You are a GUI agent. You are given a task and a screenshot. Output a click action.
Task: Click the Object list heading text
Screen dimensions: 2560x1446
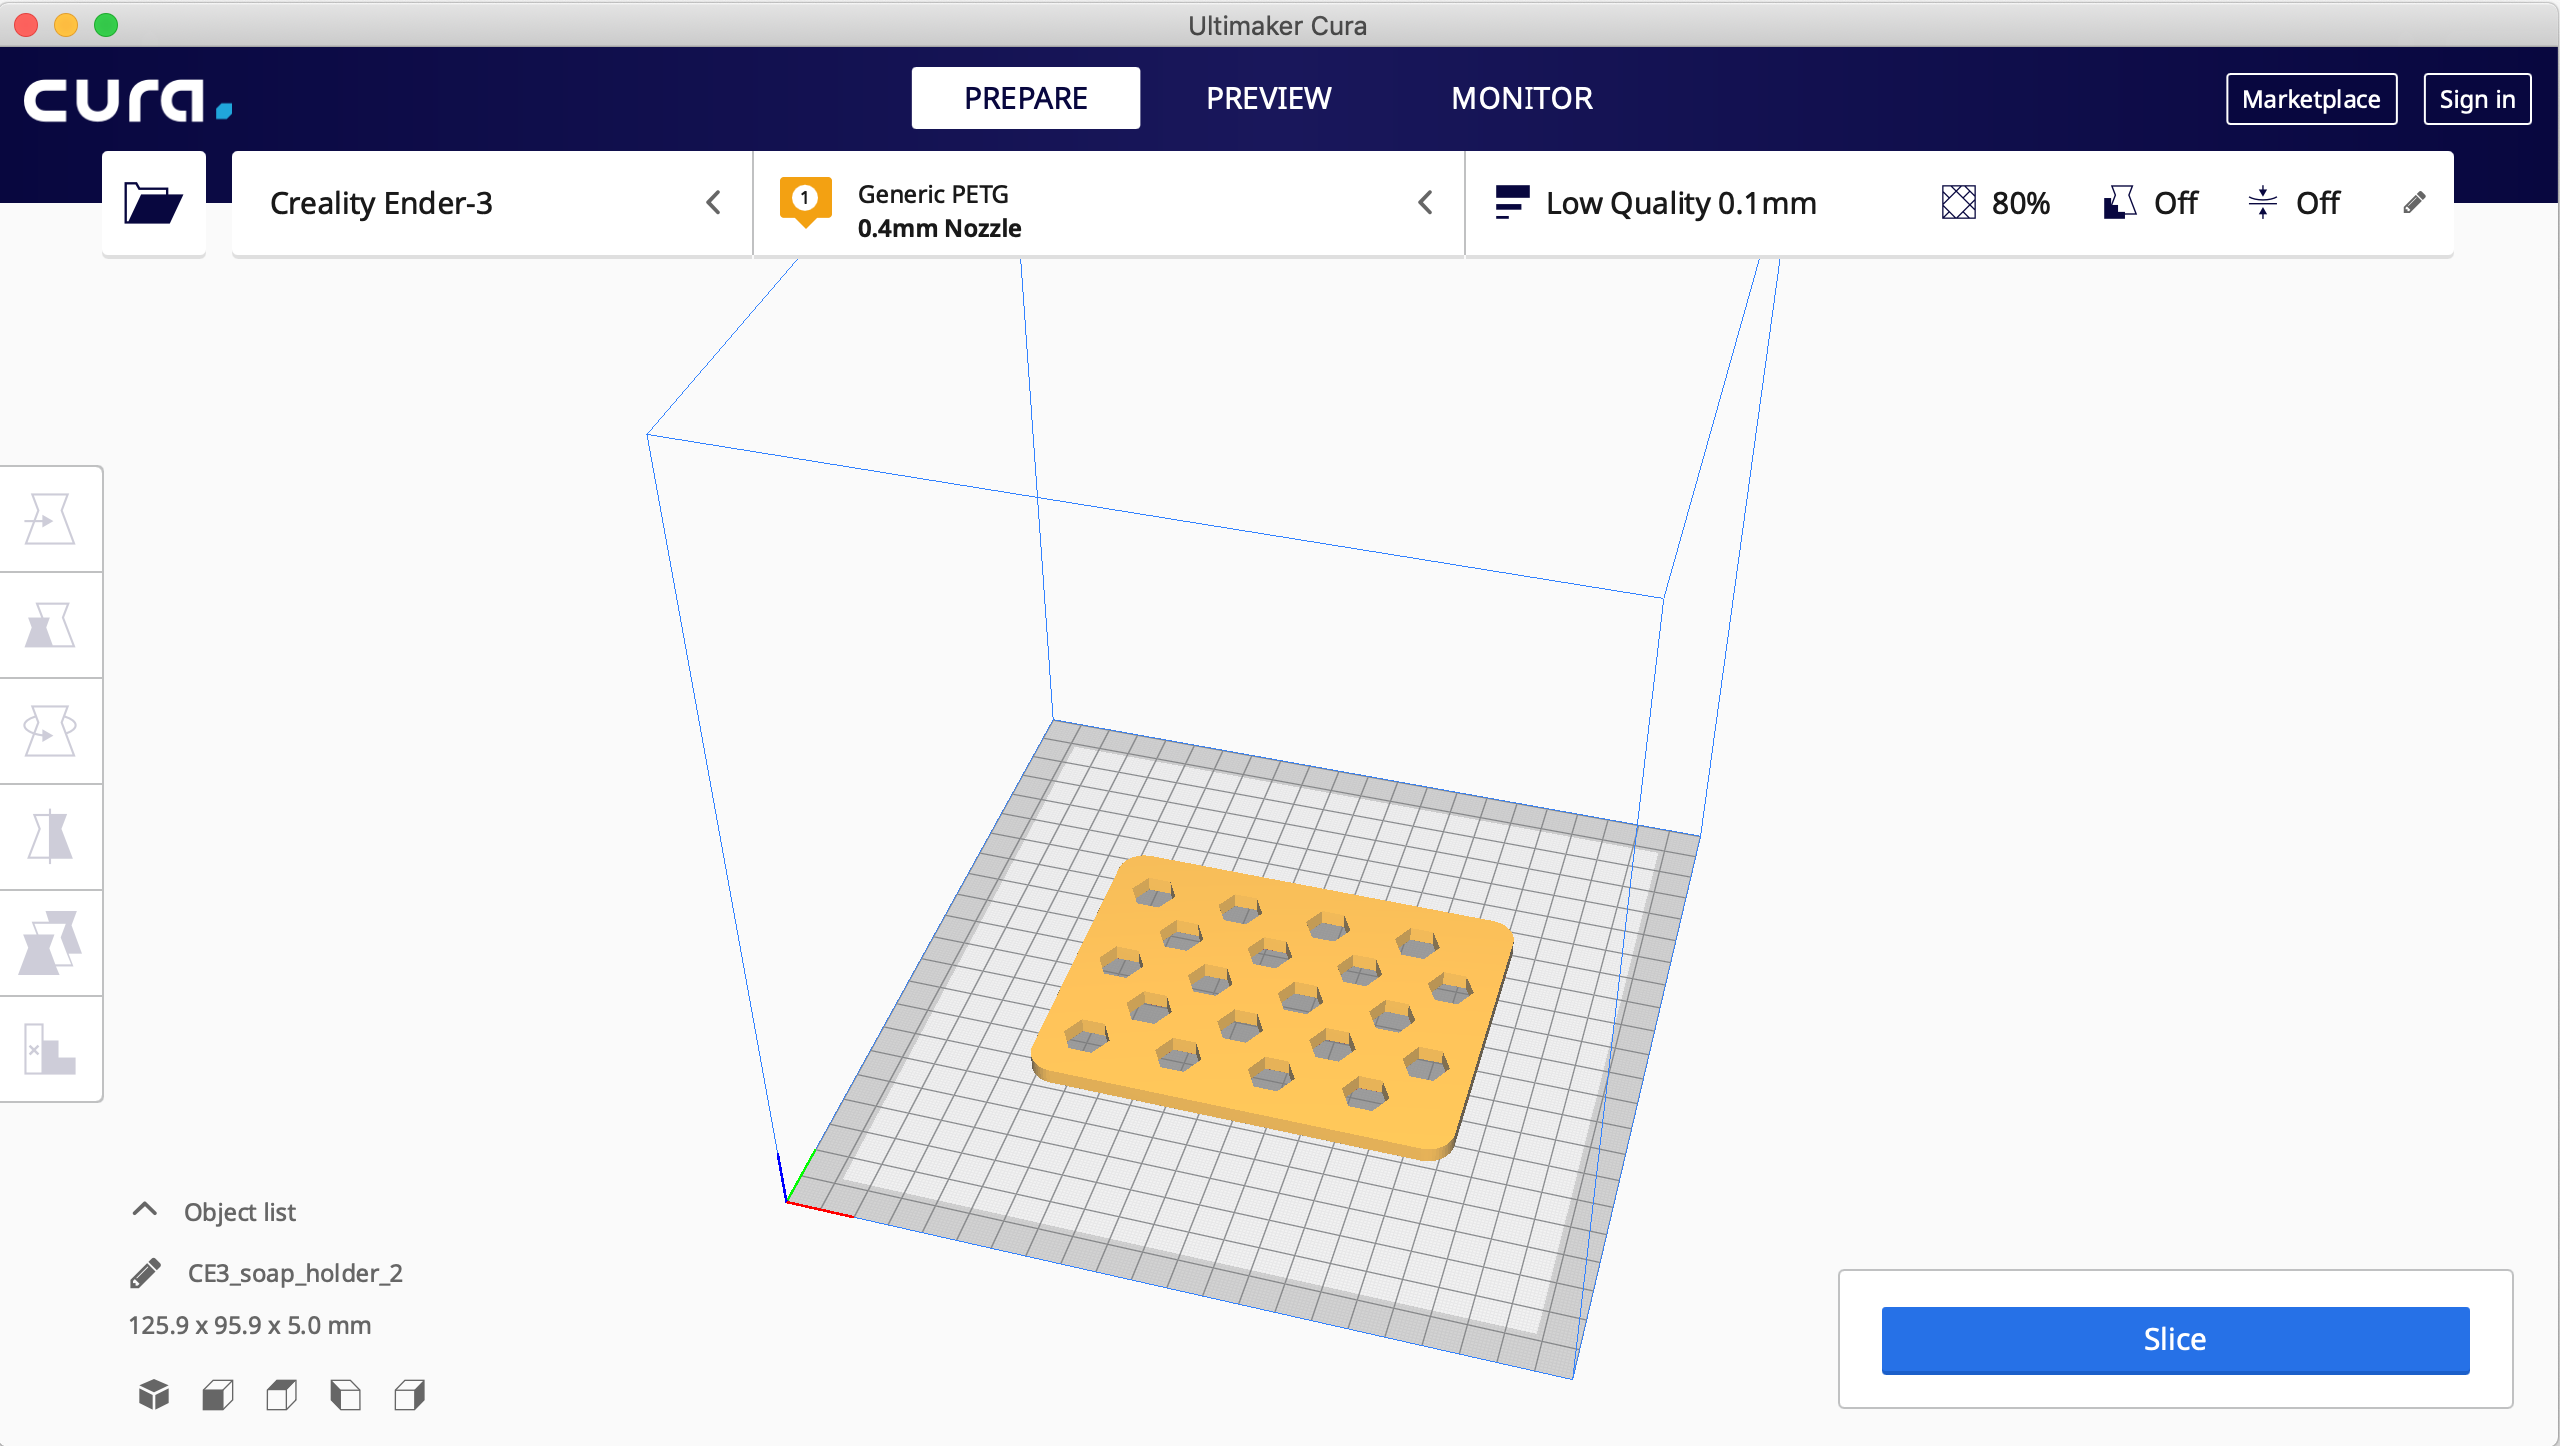240,1212
